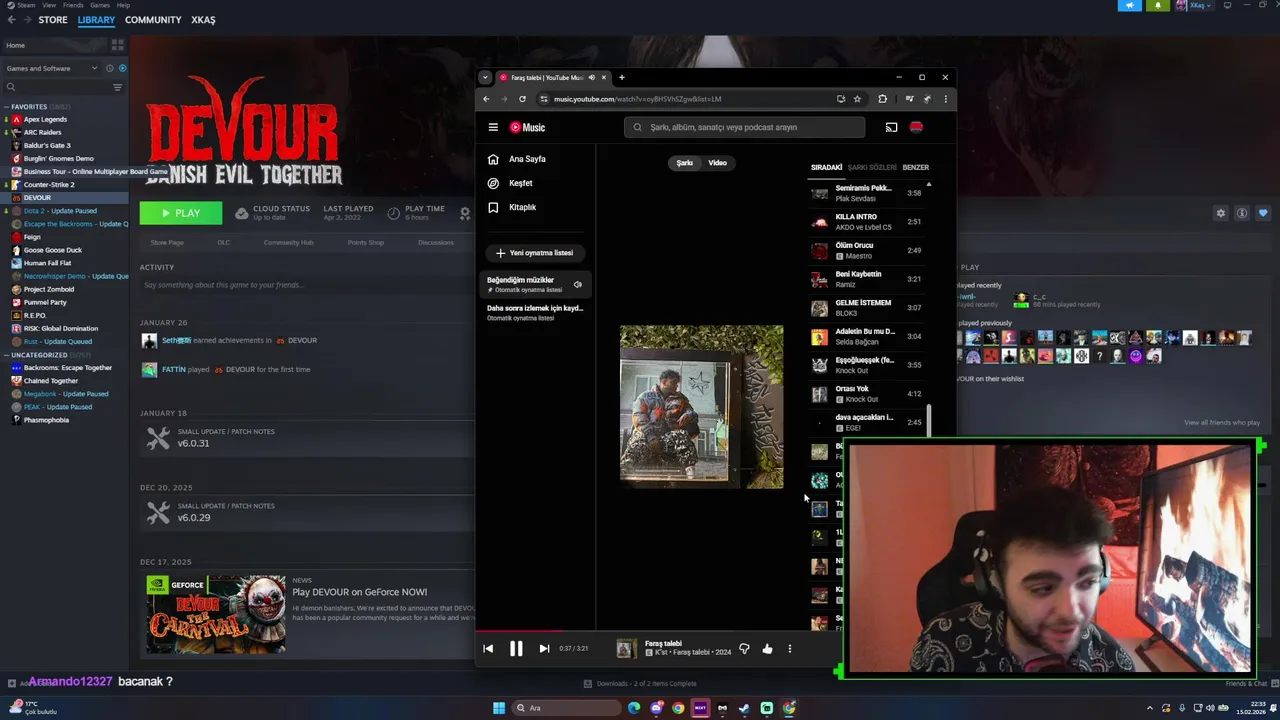Open Daha sonra izlemek için playlist
Viewport: 1280px width, 720px height.
point(537,312)
